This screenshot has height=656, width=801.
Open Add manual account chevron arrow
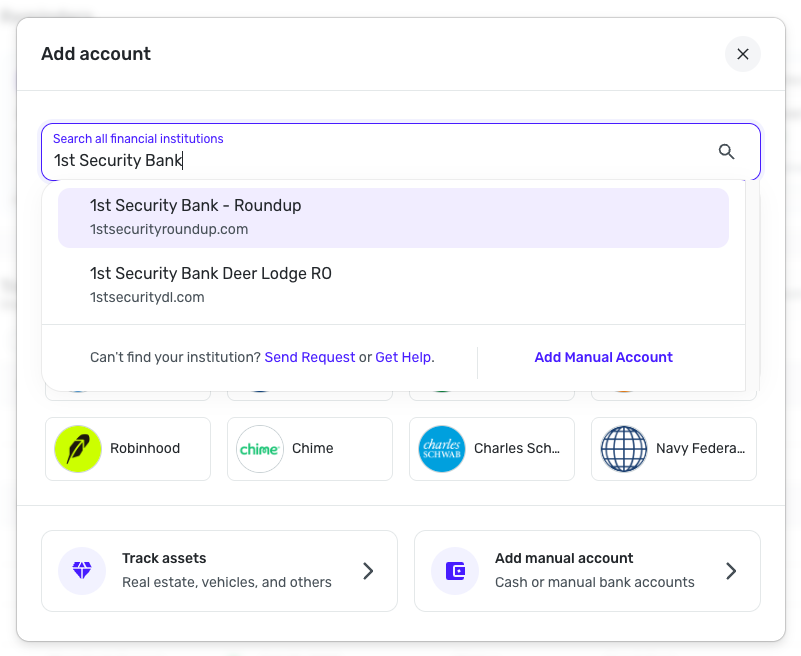pos(731,571)
